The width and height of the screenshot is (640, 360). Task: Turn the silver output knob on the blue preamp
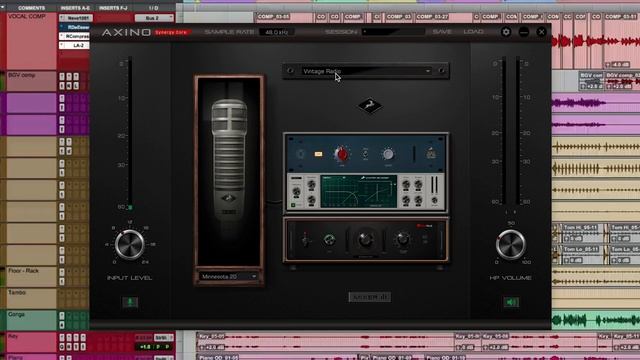point(388,154)
